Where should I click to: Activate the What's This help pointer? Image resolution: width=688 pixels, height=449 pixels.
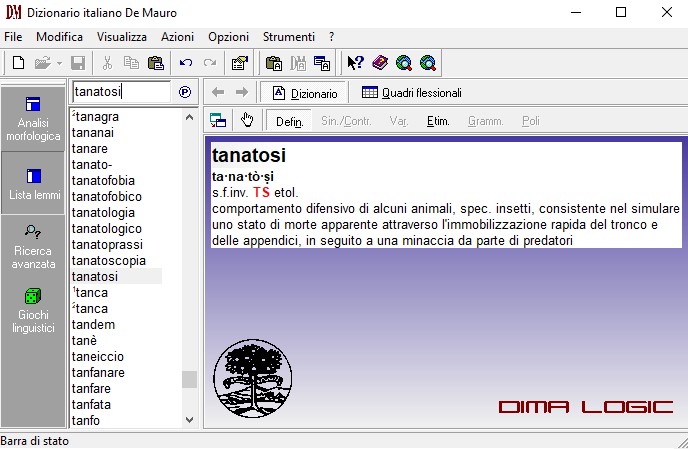point(355,63)
